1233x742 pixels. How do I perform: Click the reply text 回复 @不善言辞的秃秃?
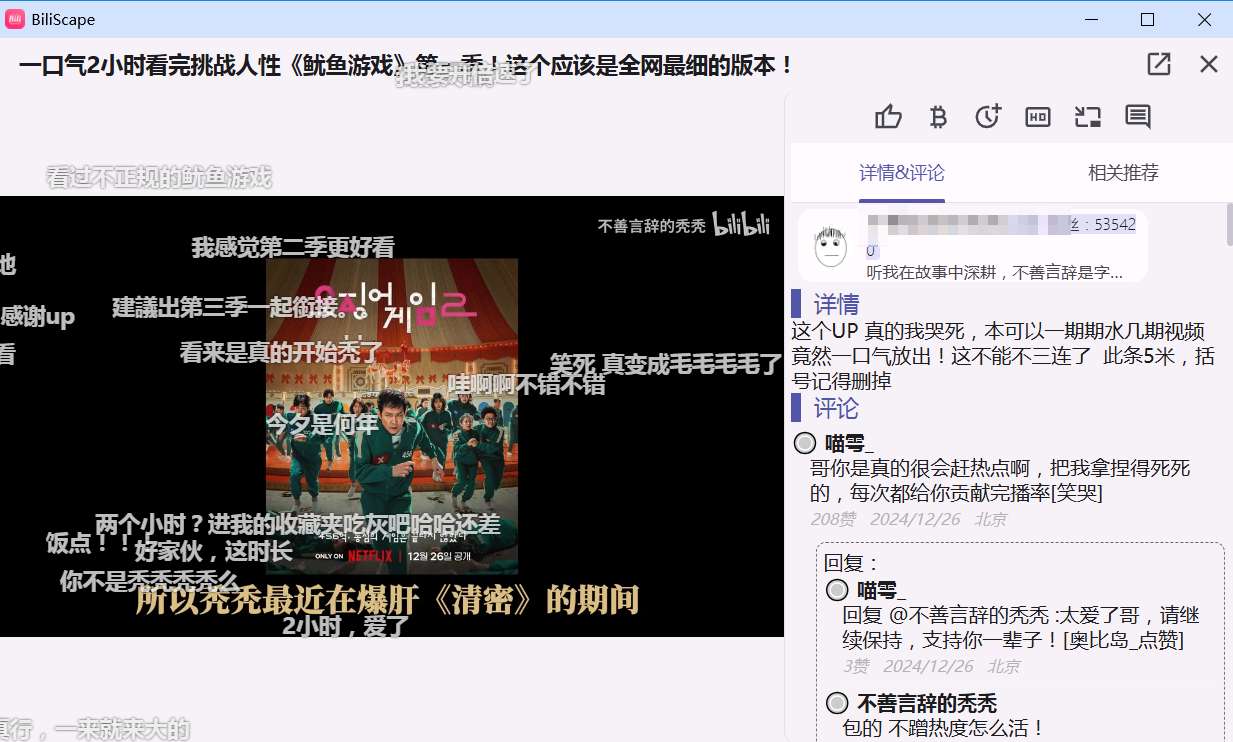[1021, 627]
